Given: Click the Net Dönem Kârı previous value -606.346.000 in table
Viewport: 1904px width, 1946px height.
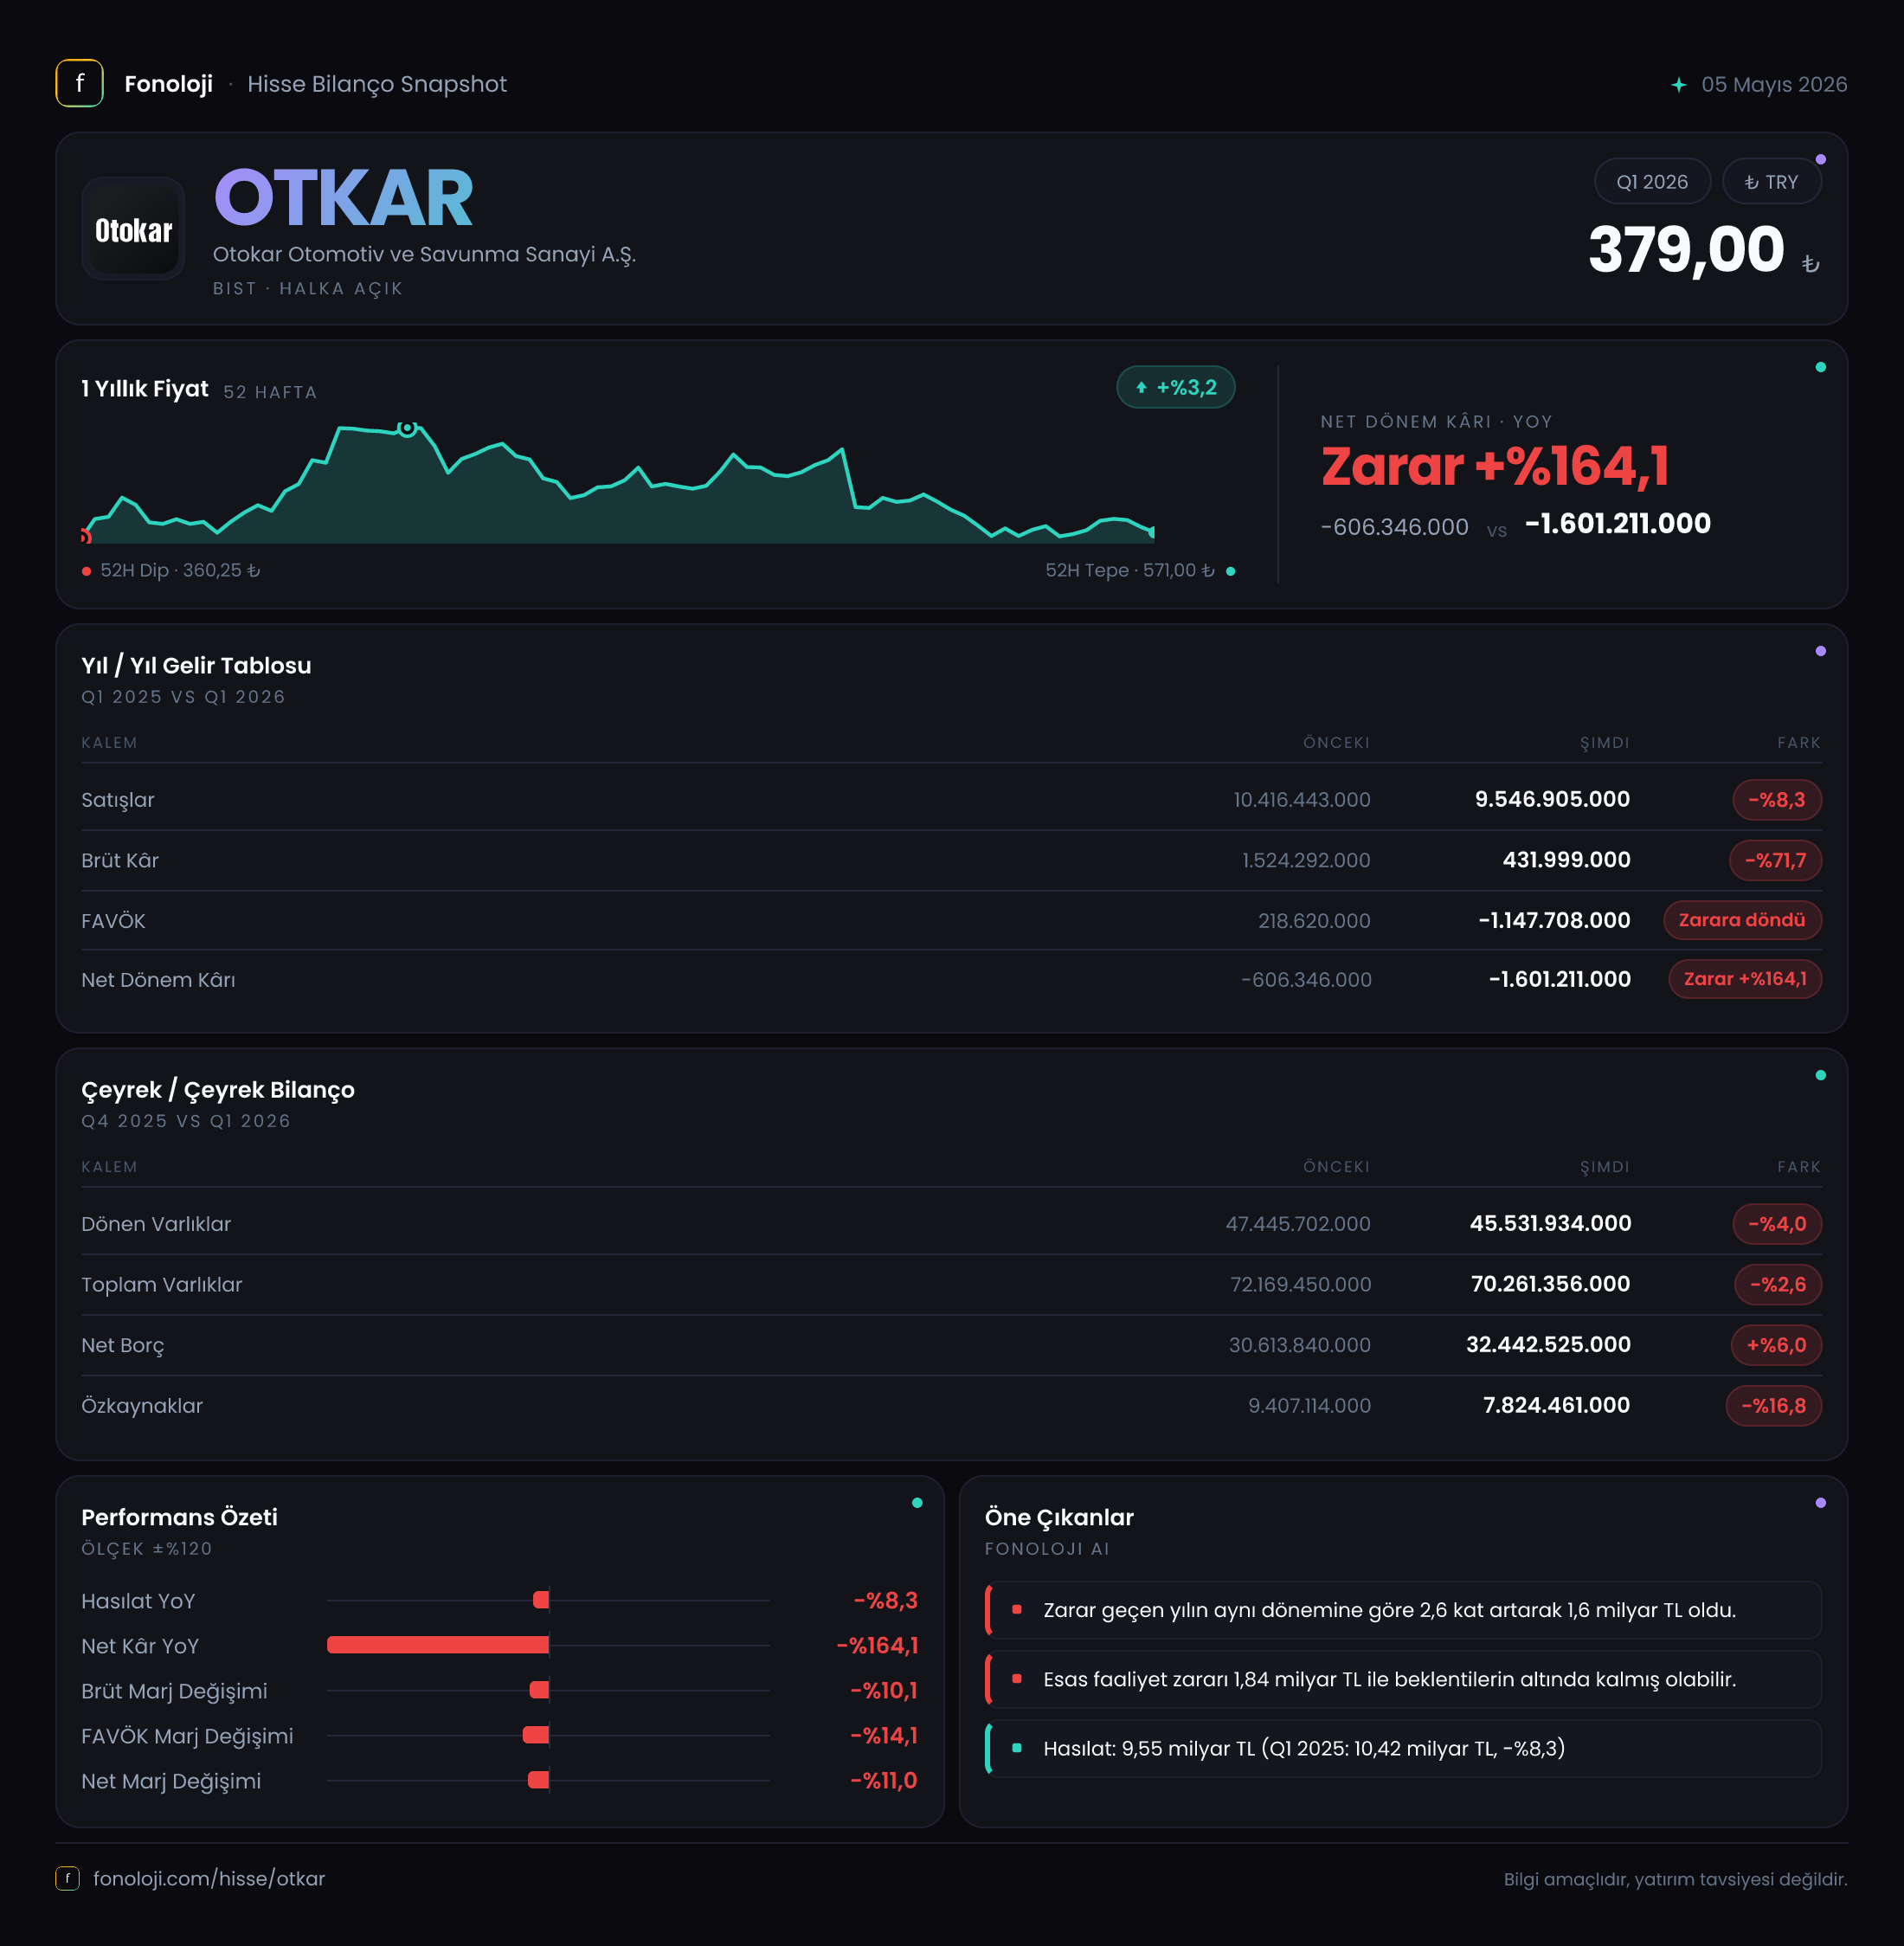Looking at the screenshot, I should click(x=1306, y=980).
